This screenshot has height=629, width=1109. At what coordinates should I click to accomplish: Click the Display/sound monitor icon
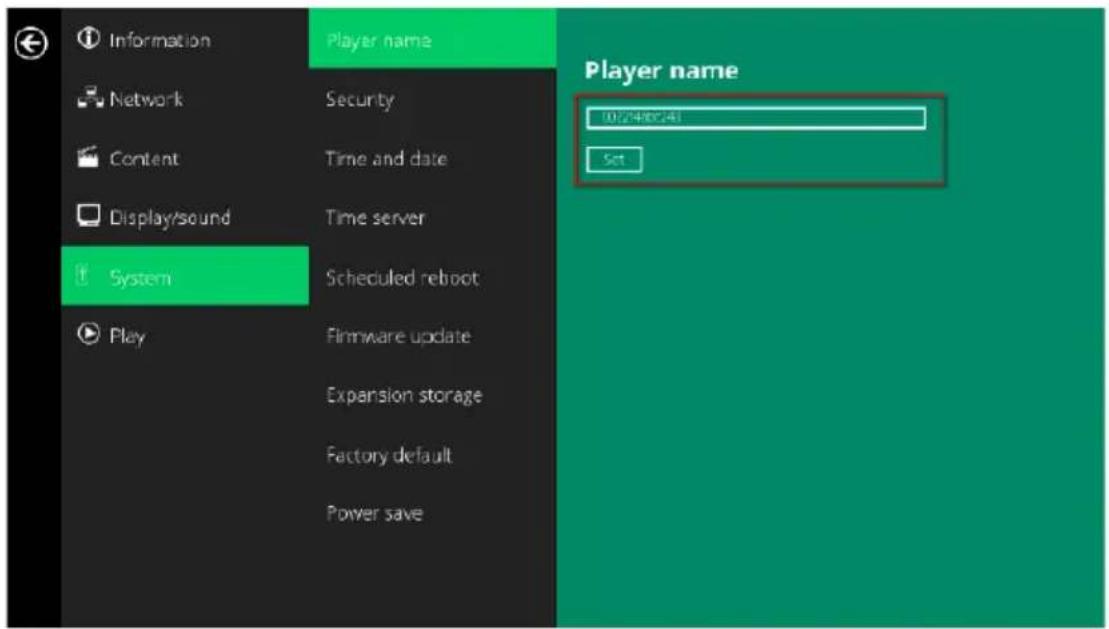(x=88, y=215)
